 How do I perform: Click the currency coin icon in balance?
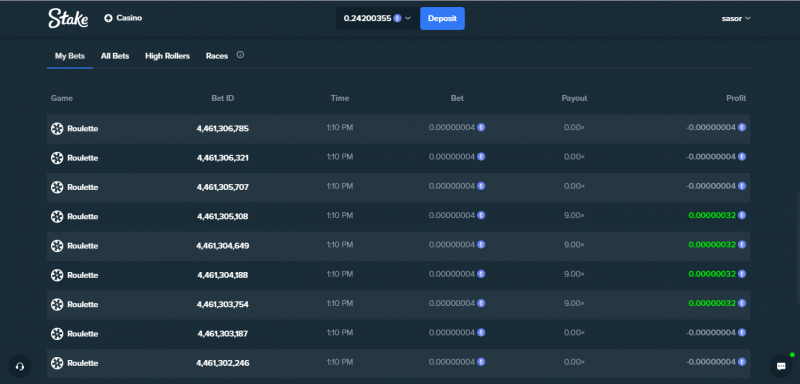coord(397,18)
